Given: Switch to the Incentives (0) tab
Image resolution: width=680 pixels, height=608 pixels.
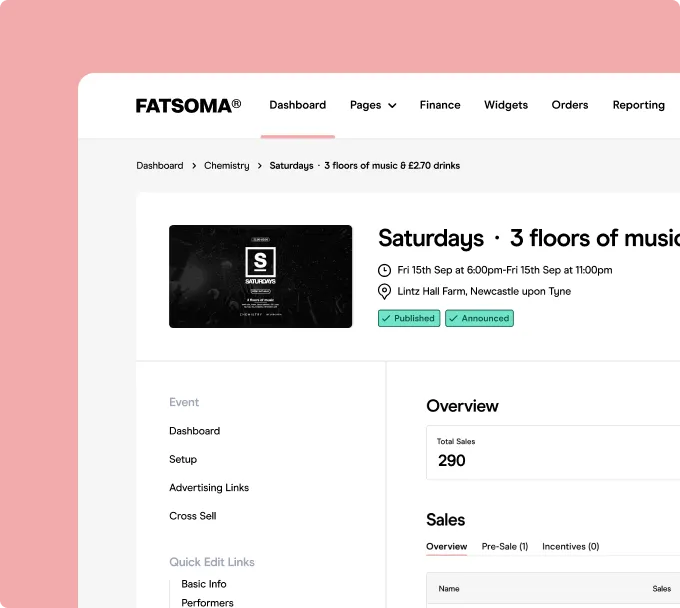Looking at the screenshot, I should coord(571,546).
